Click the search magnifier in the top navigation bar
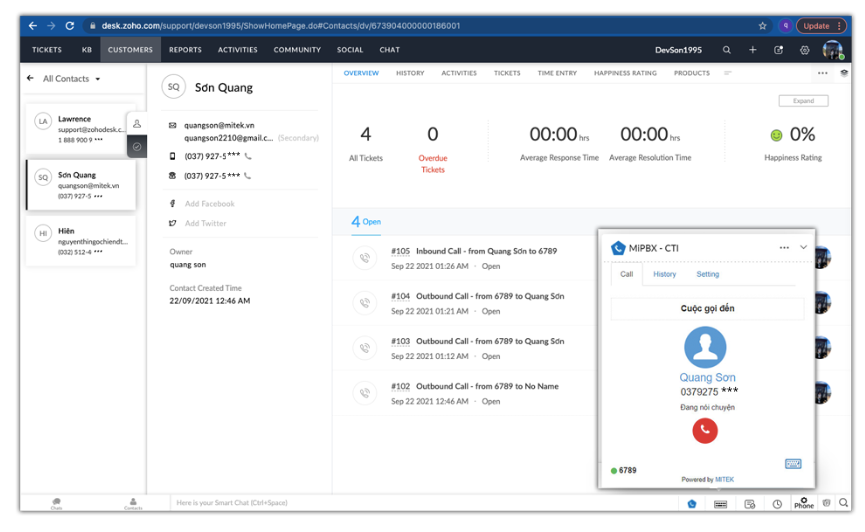865x532 pixels. (x=727, y=50)
